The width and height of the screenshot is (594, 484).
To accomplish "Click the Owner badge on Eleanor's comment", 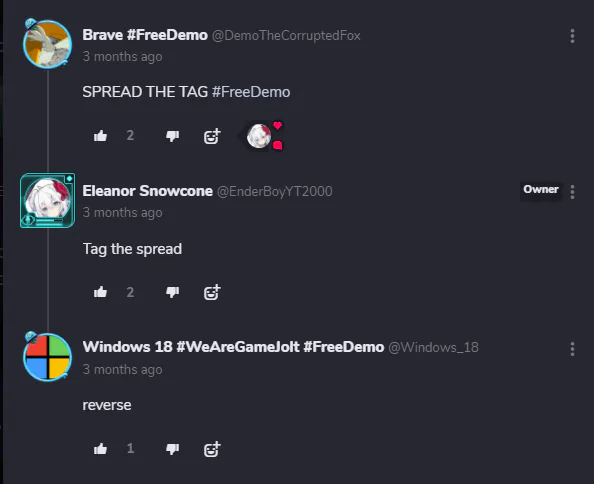I will (541, 189).
